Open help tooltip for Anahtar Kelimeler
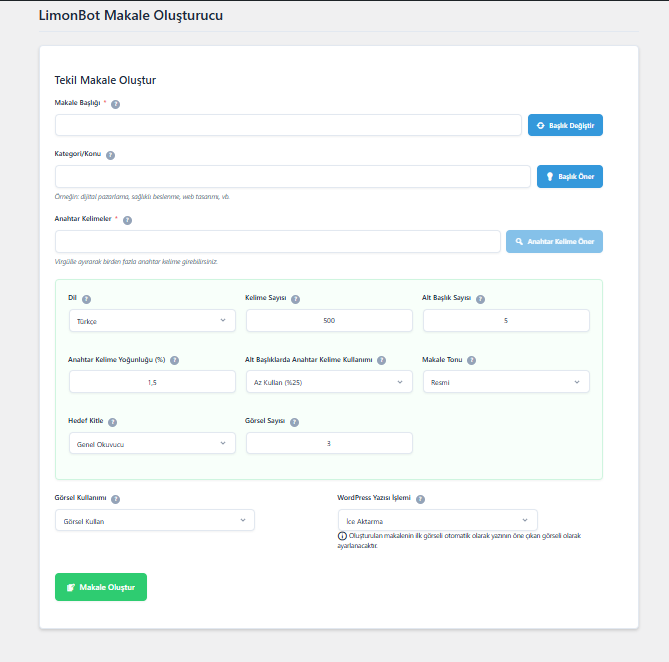 point(127,220)
